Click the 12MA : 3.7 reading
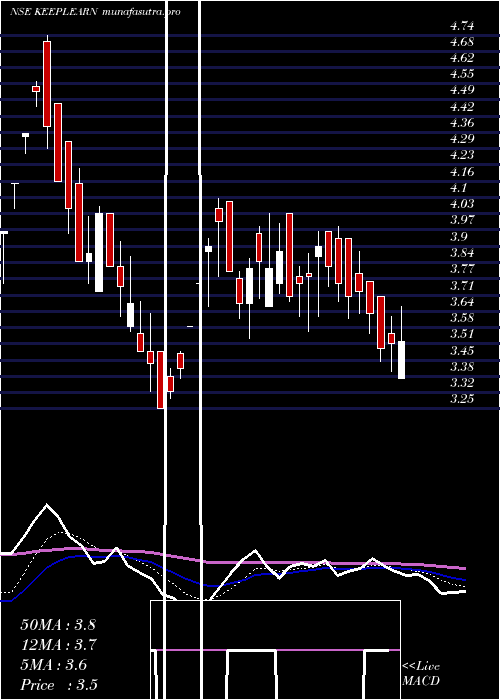The width and height of the screenshot is (500, 700). click(x=58, y=645)
